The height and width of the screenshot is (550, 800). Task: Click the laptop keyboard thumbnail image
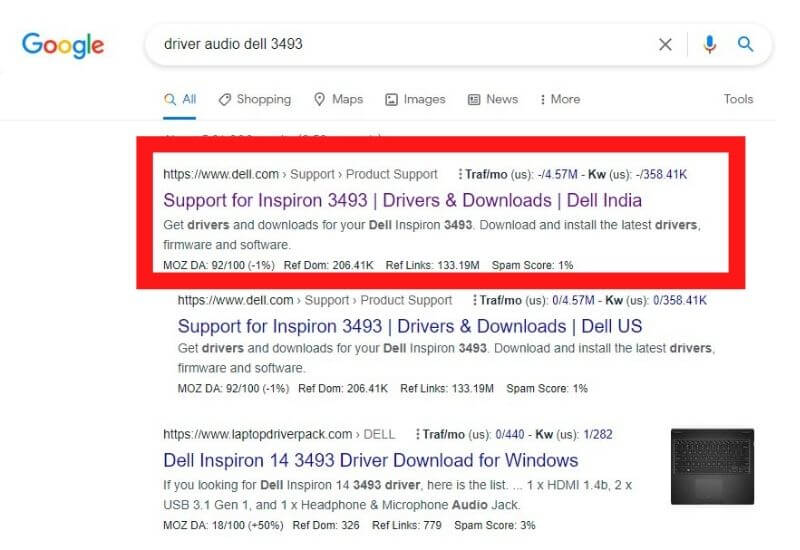712,466
